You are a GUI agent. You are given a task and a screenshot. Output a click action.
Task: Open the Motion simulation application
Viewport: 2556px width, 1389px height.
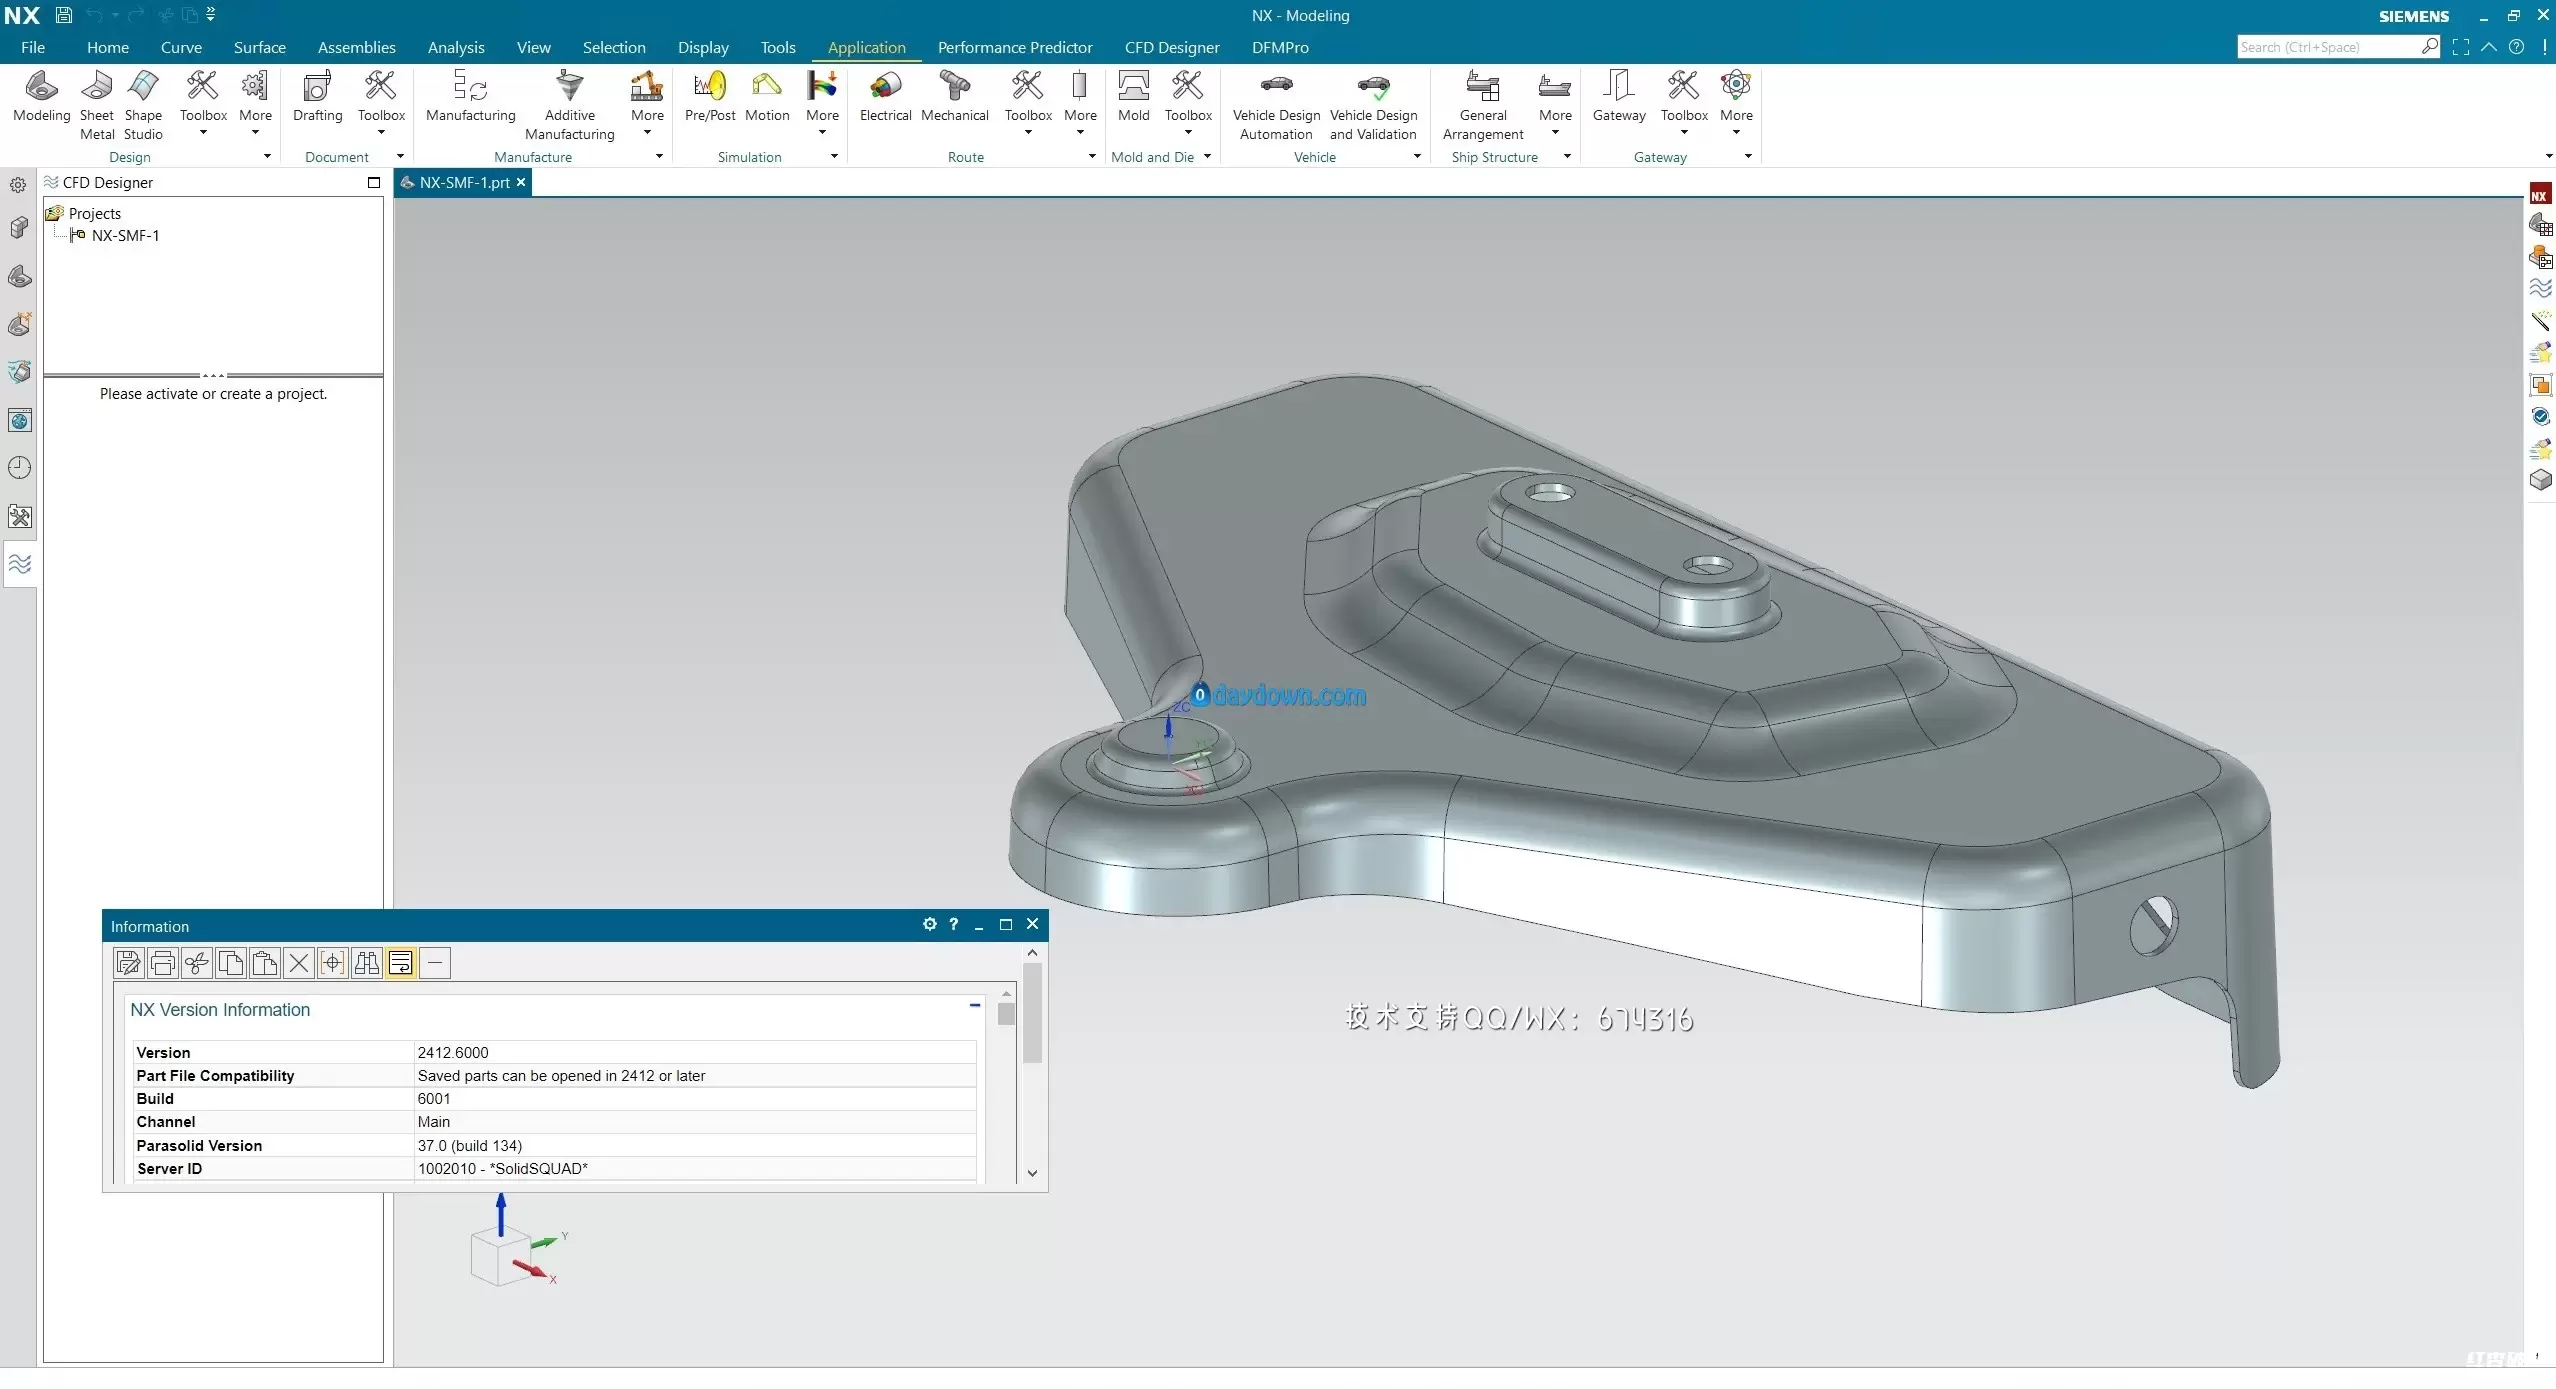(x=767, y=97)
